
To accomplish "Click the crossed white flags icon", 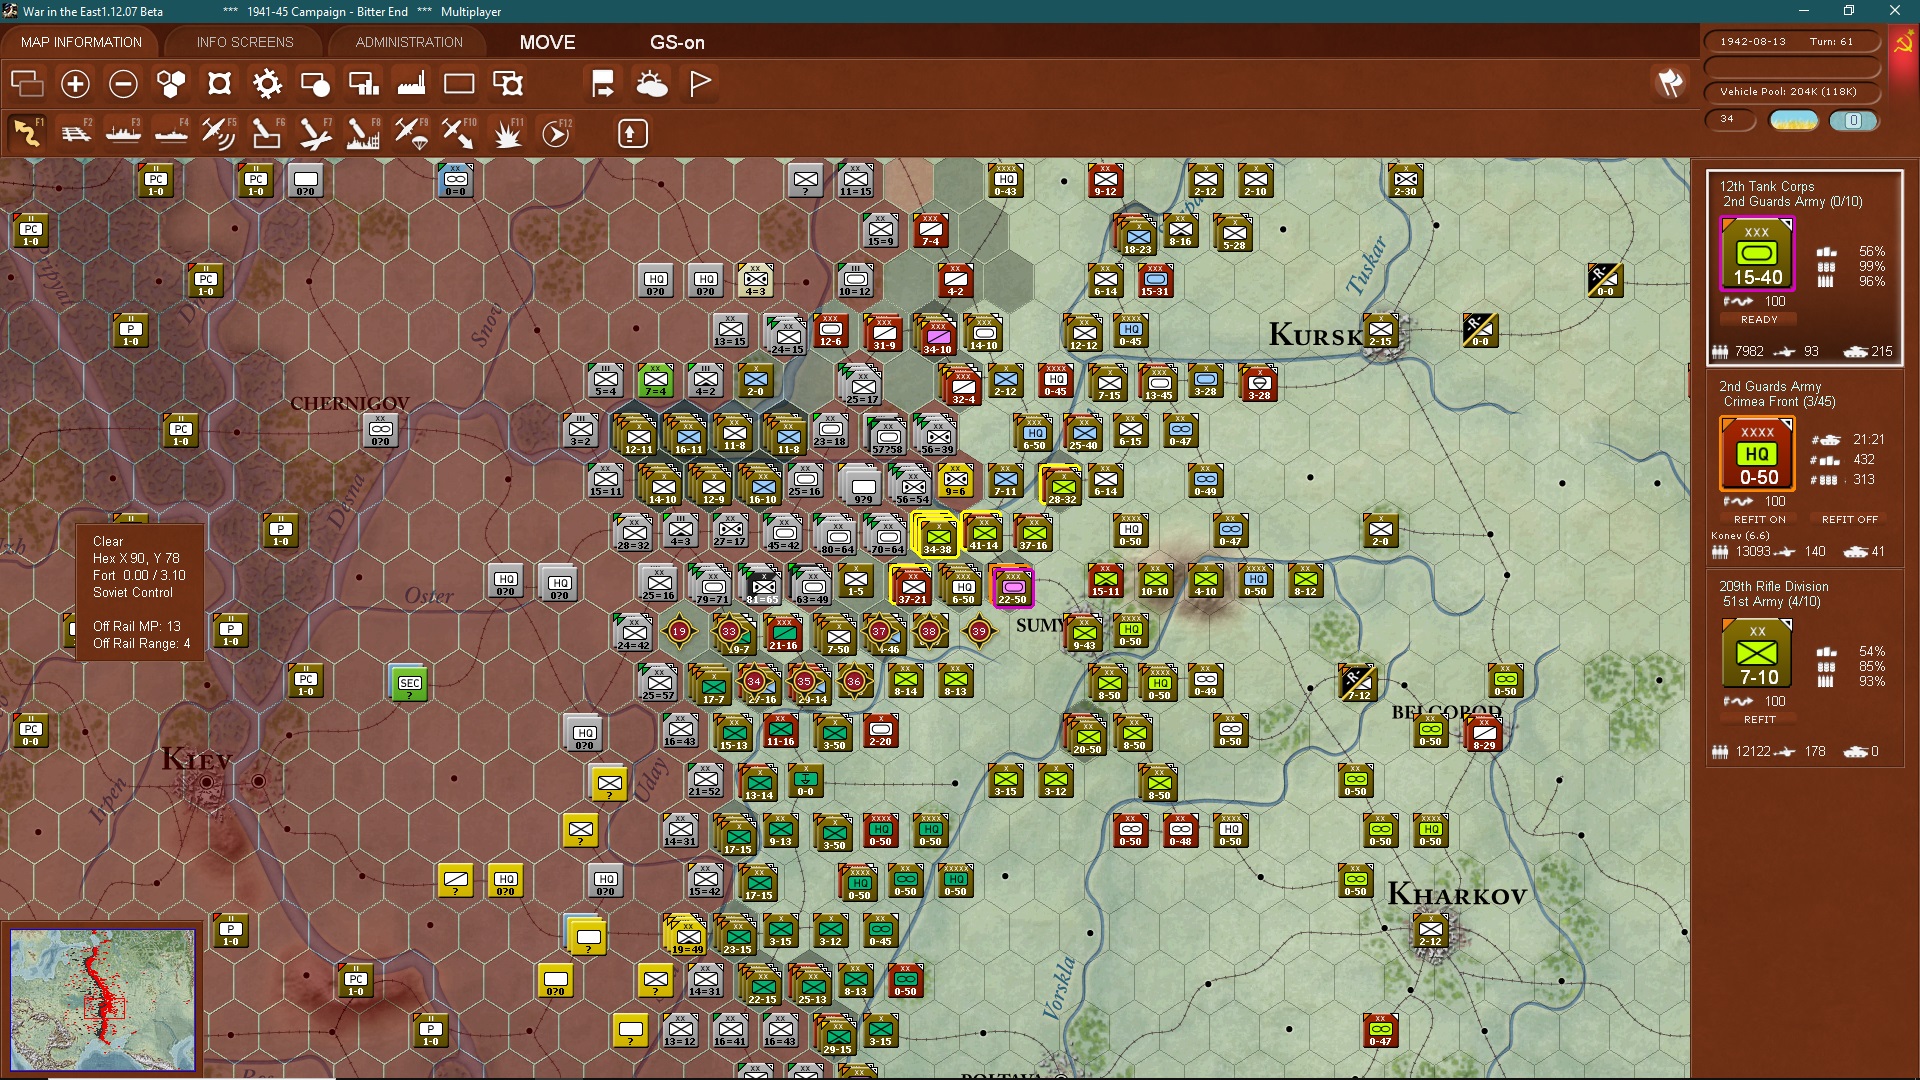I will (x=1669, y=83).
